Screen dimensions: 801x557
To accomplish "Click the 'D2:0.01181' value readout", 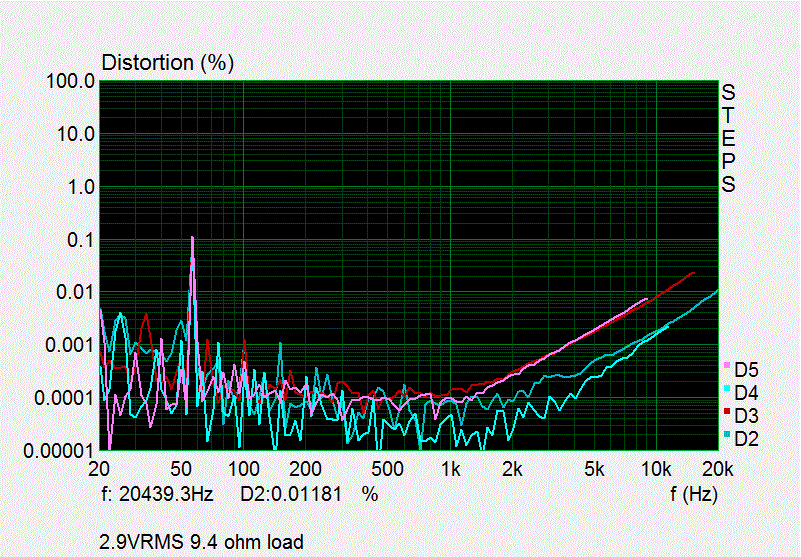I will pos(291,494).
